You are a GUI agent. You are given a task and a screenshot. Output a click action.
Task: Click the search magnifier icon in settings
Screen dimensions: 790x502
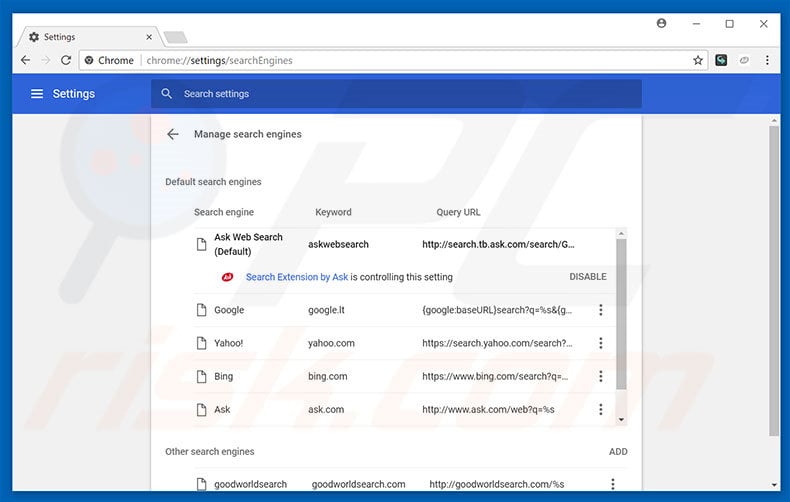167,94
